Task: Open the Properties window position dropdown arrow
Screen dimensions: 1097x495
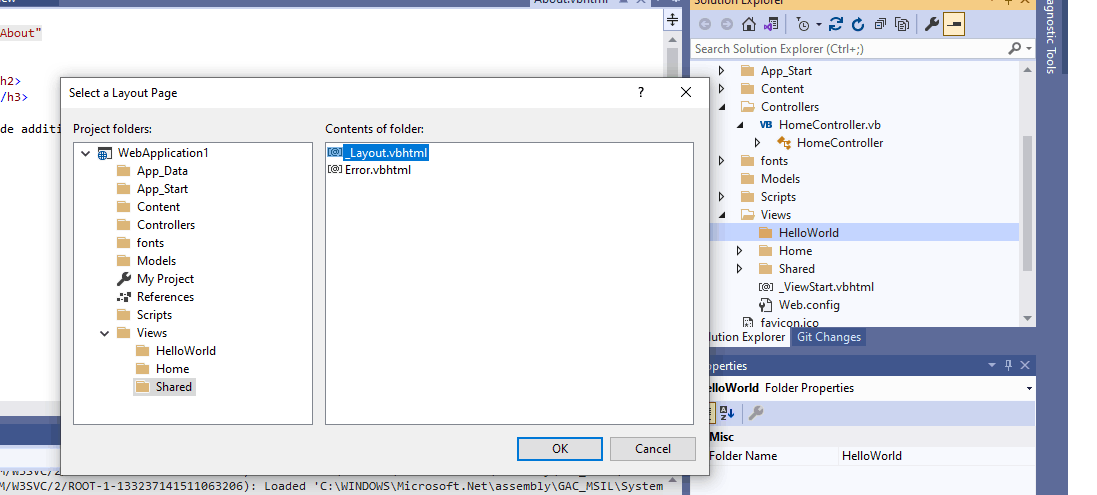Action: [x=991, y=366]
